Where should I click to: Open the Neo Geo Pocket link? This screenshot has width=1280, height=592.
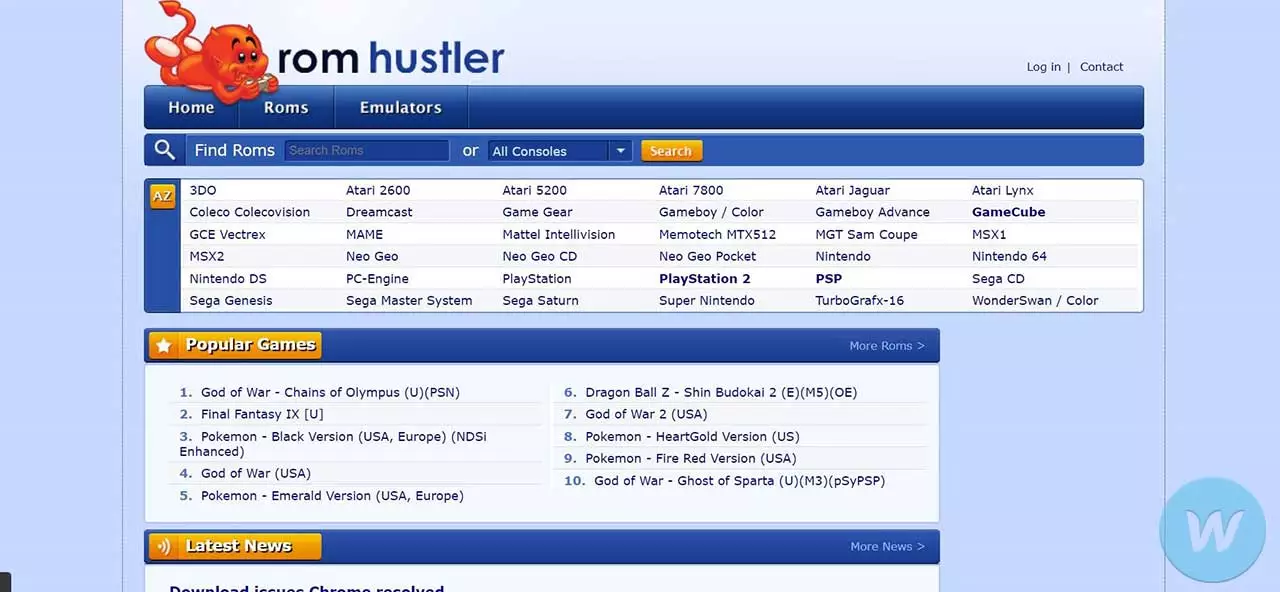coord(707,256)
